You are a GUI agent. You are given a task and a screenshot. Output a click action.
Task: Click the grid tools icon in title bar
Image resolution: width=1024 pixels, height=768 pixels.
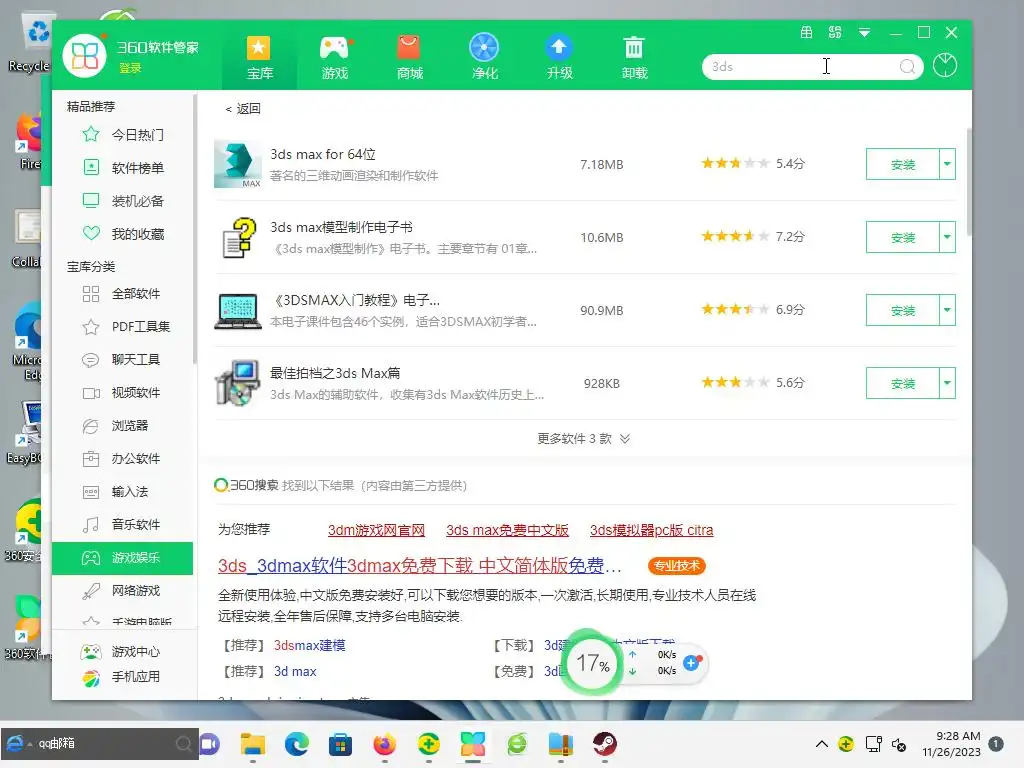807,32
